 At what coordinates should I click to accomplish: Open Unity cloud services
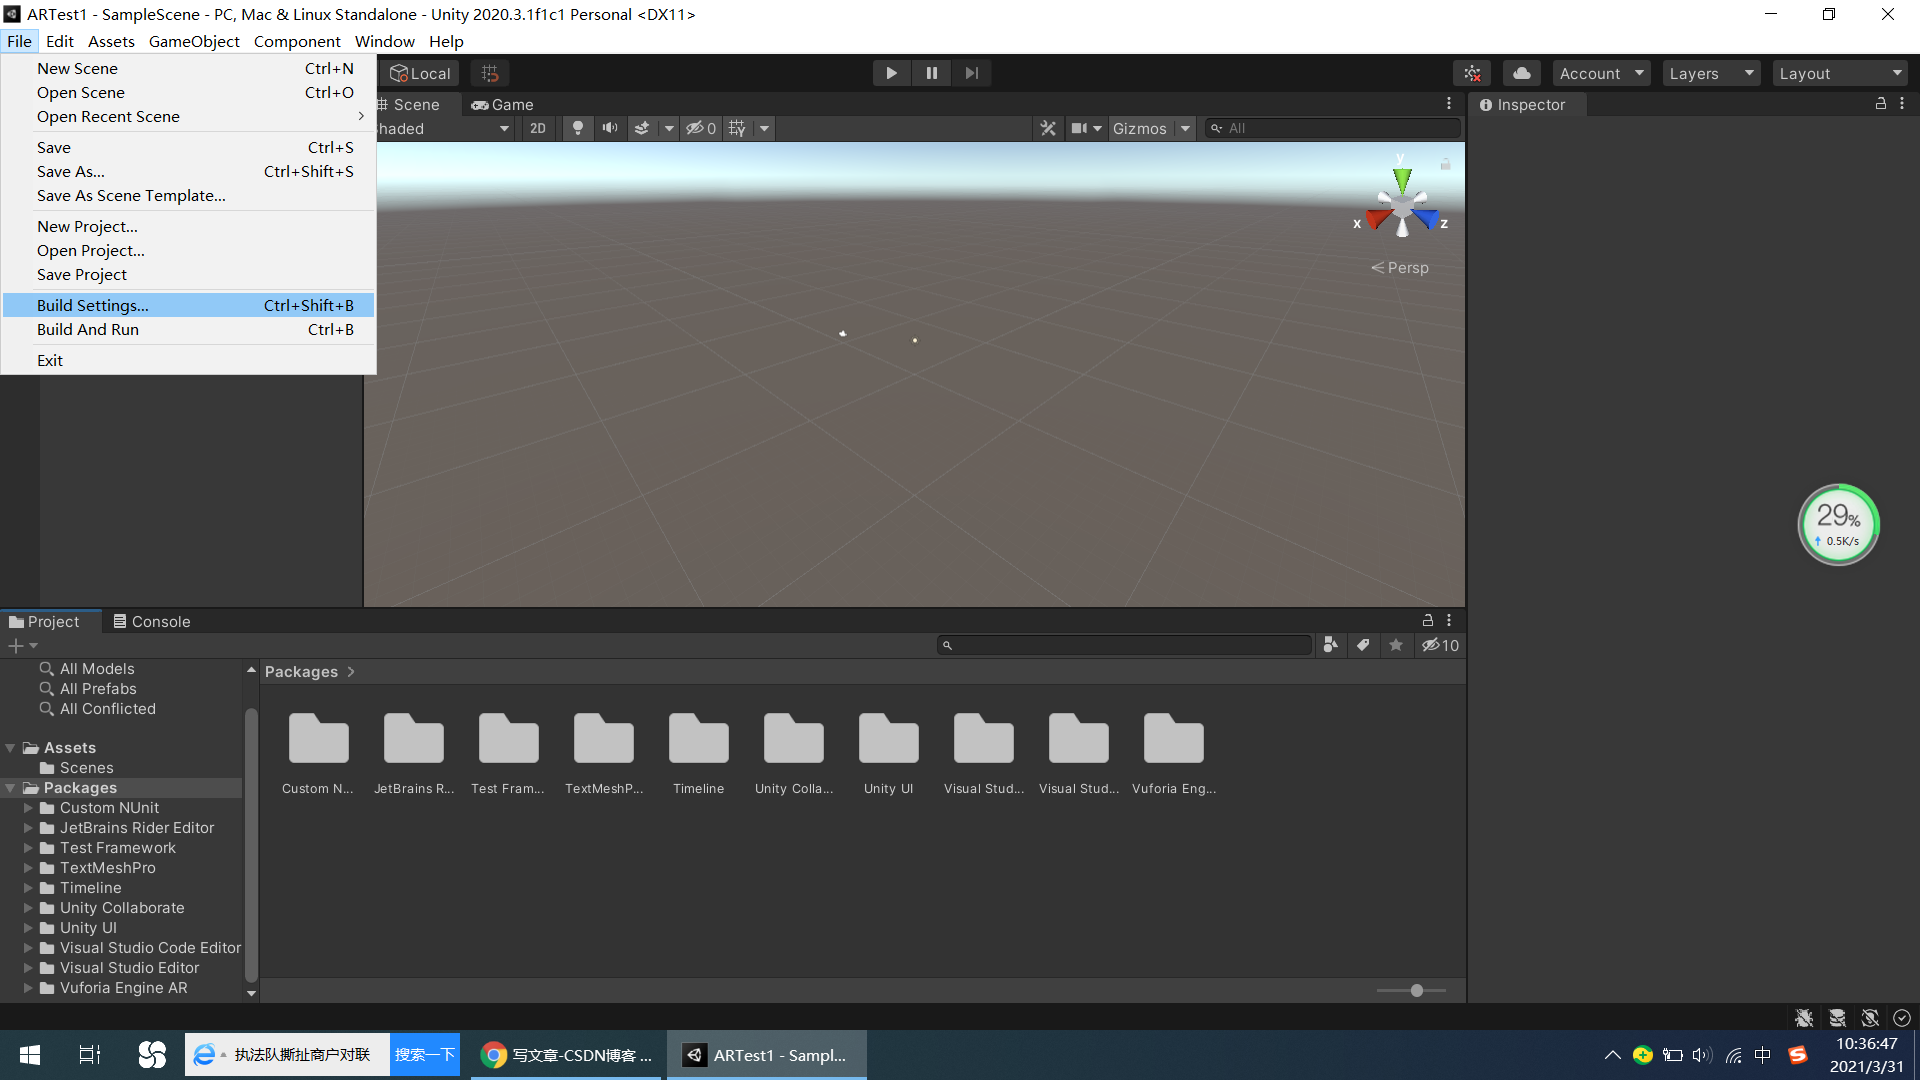point(1521,72)
